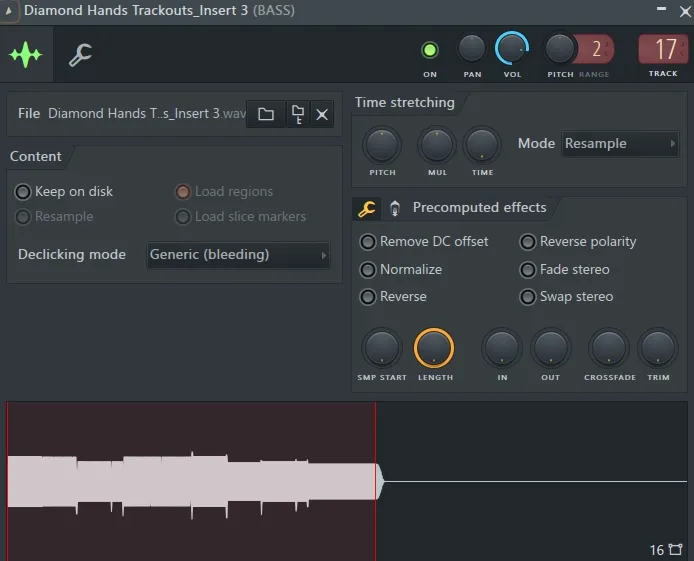Toggle the Content Resample option

54,217
